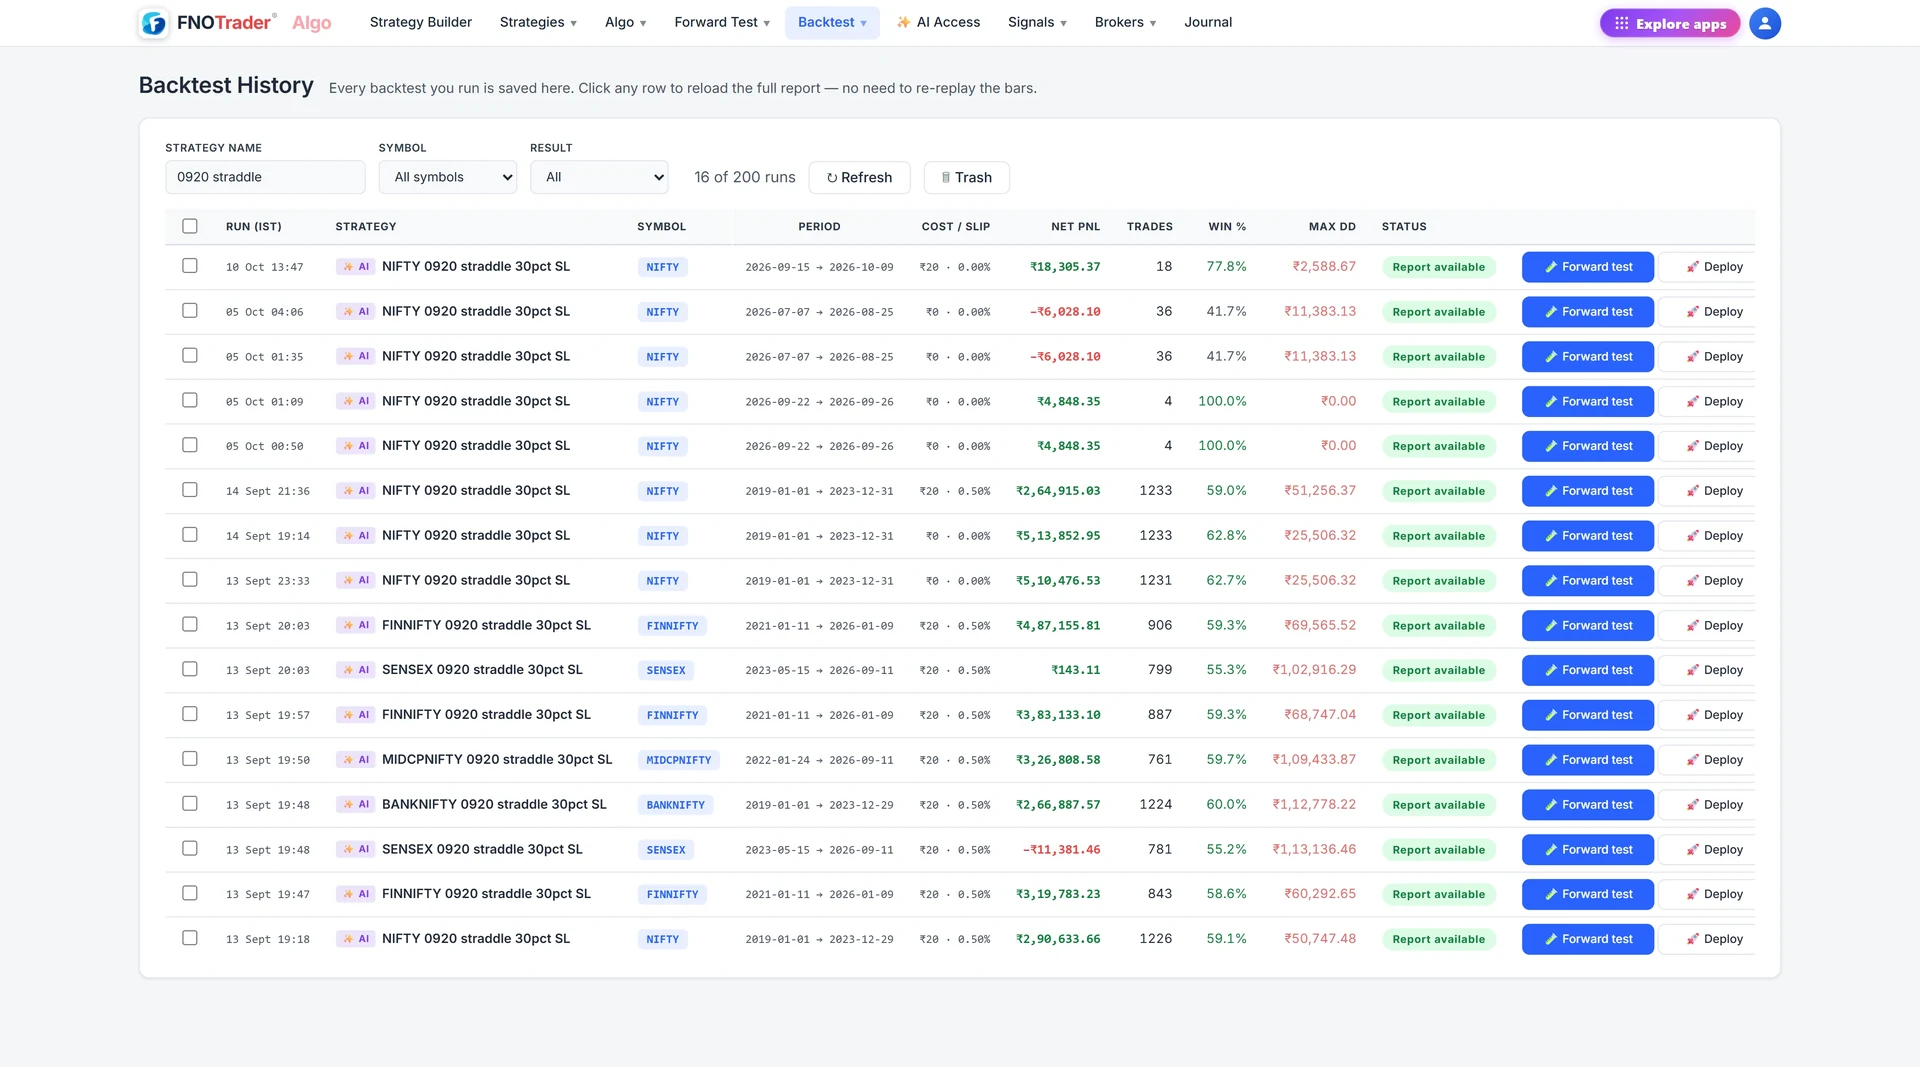The image size is (1920, 1067).
Task: Click FINNIFTY tag on 13 Sept 19:57 row
Action: 672,715
